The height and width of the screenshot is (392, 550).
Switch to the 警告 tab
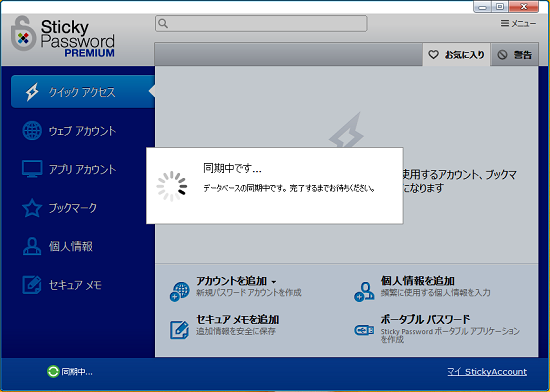(x=515, y=54)
